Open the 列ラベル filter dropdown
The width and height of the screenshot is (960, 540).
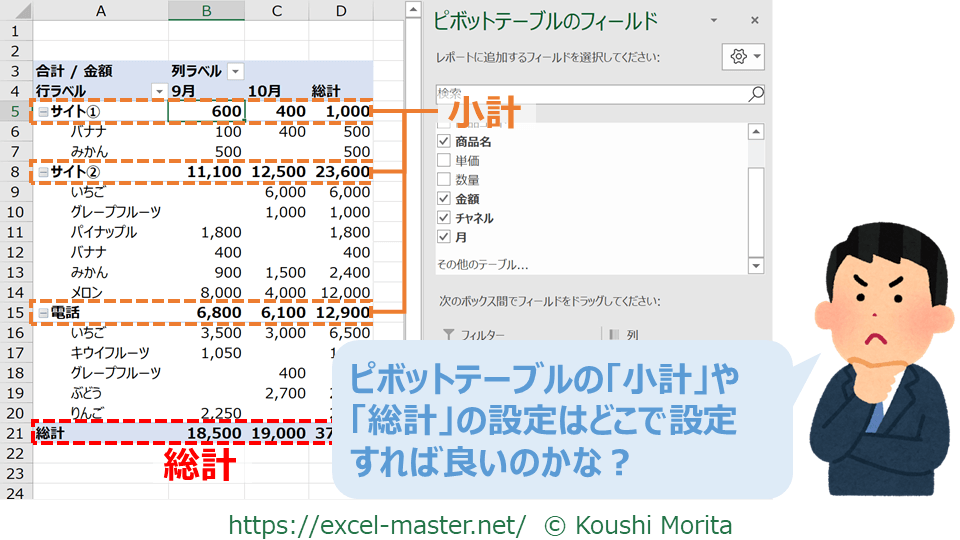(235, 71)
